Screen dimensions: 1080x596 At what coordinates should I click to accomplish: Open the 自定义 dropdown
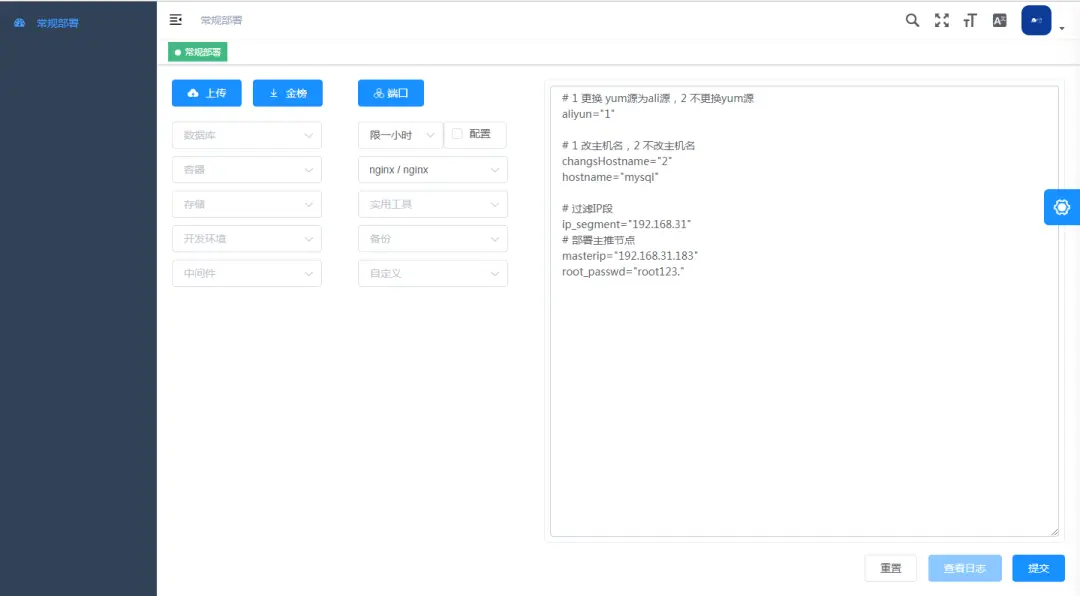point(433,273)
